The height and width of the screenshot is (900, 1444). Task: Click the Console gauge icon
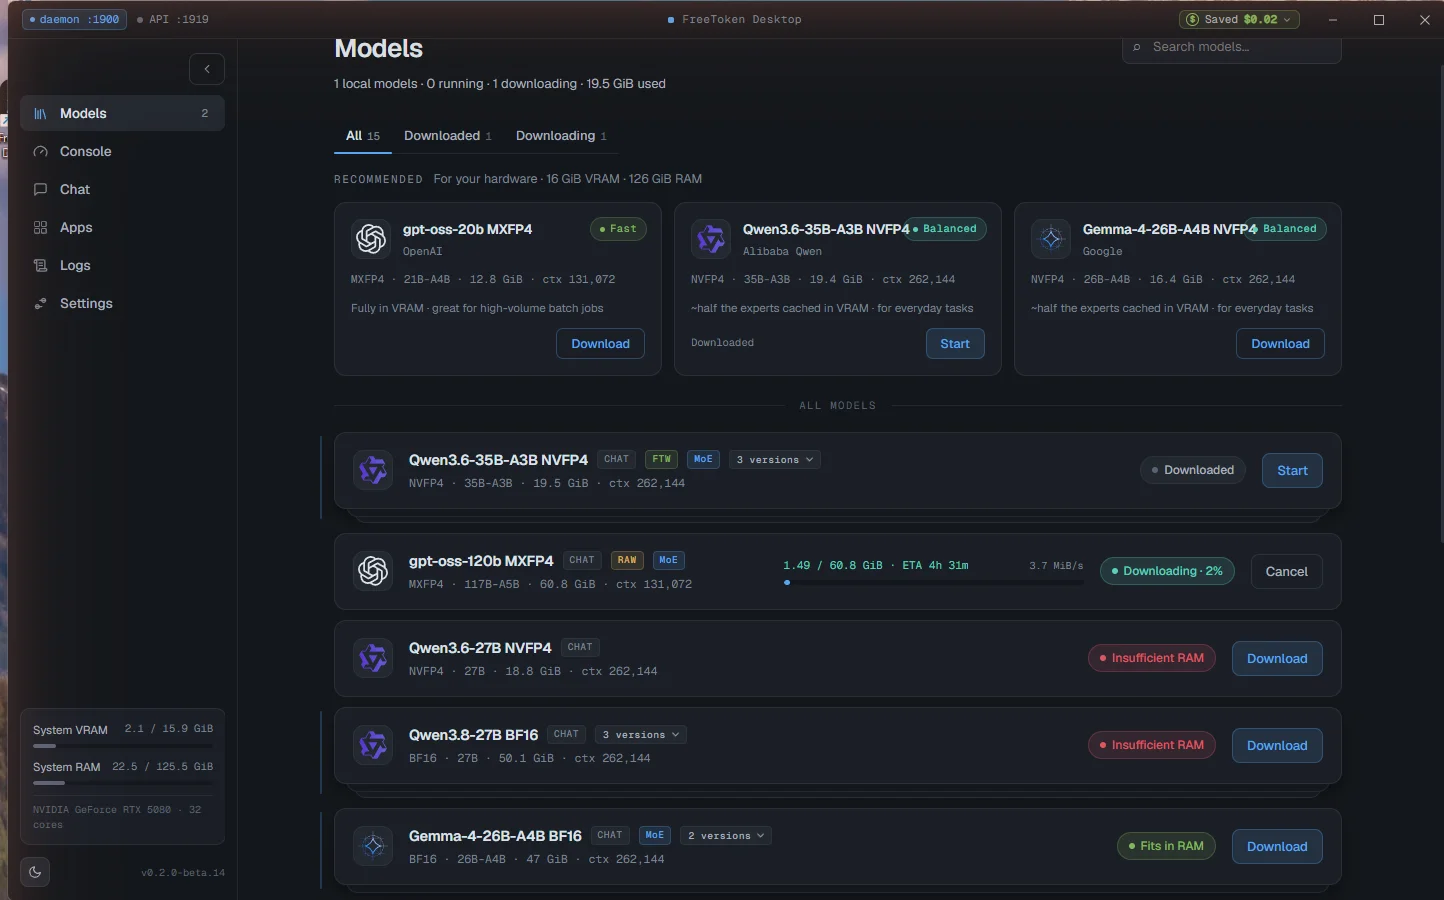[40, 152]
